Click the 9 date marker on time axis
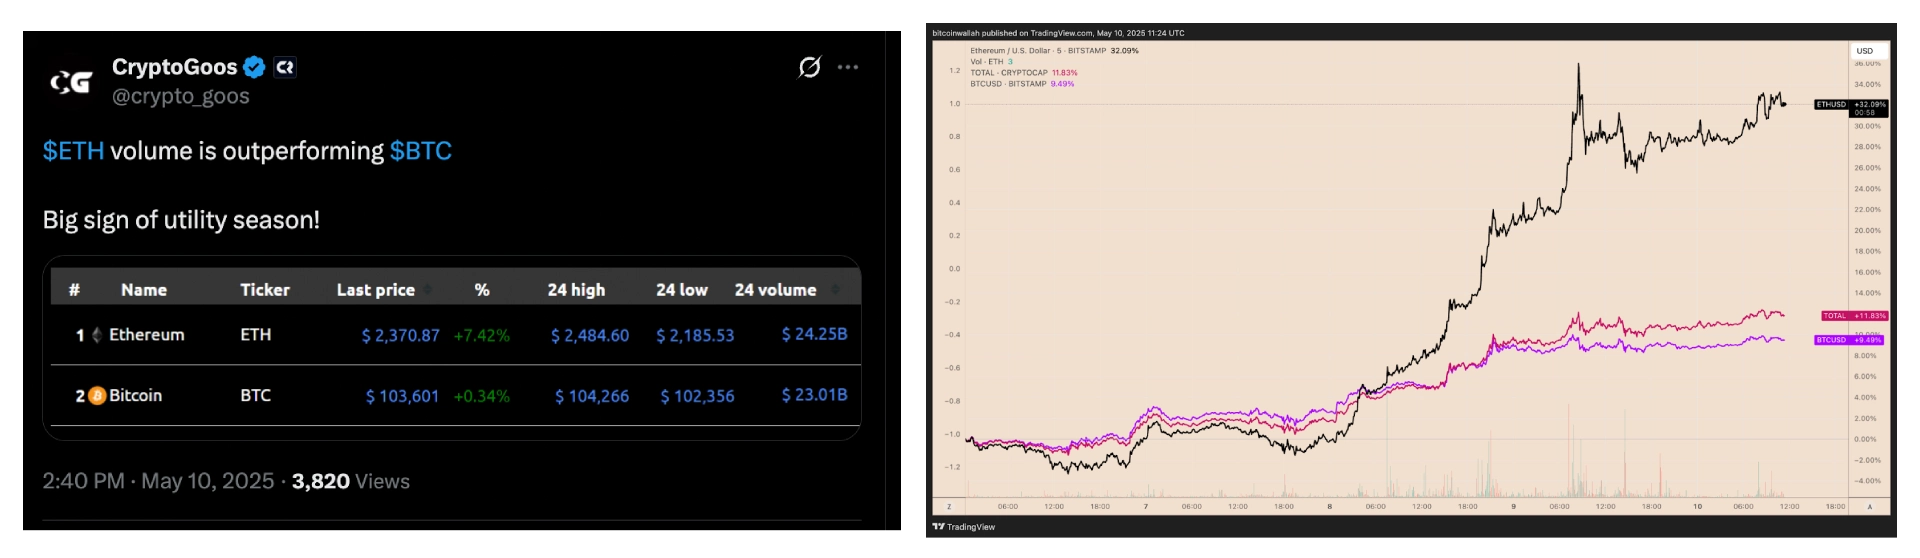 [1514, 507]
